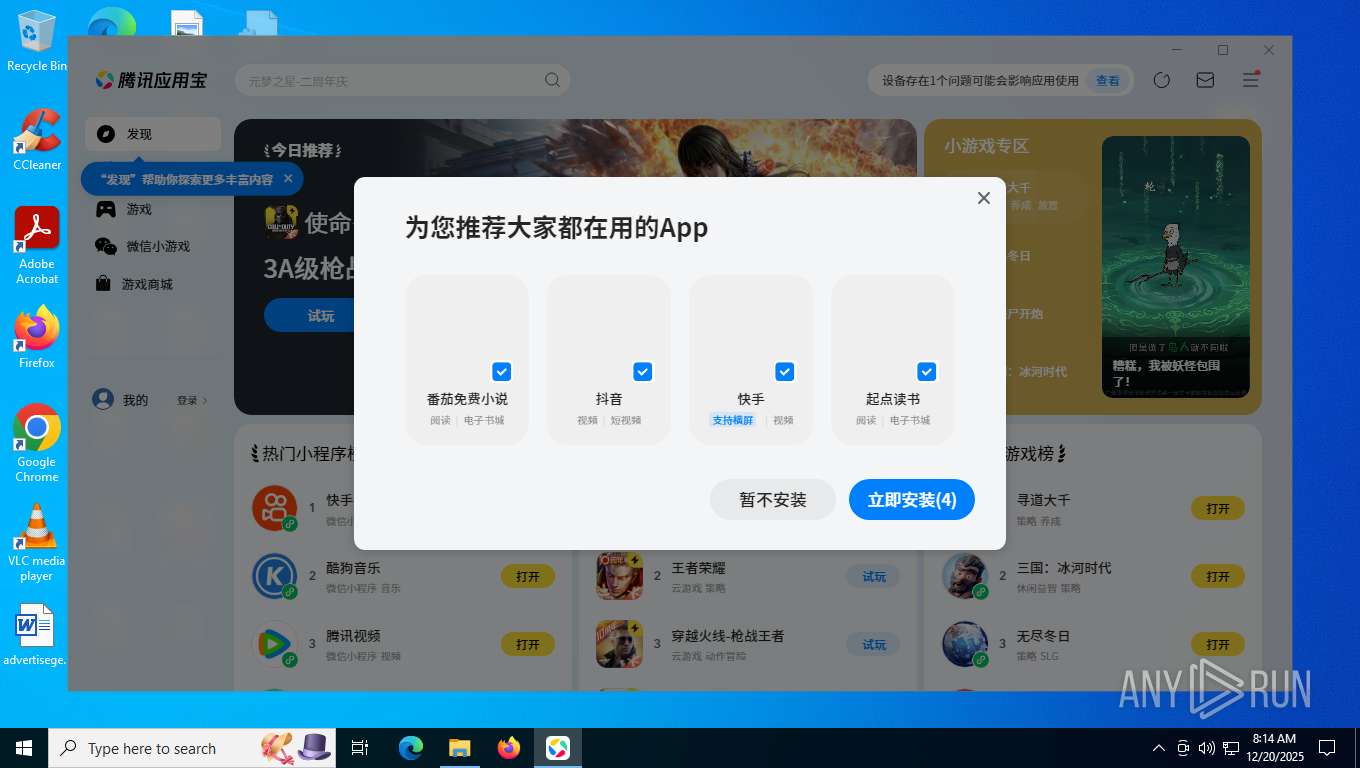This screenshot has width=1360, height=768.
Task: Click the 酷狗音乐 icon
Action: click(x=274, y=576)
